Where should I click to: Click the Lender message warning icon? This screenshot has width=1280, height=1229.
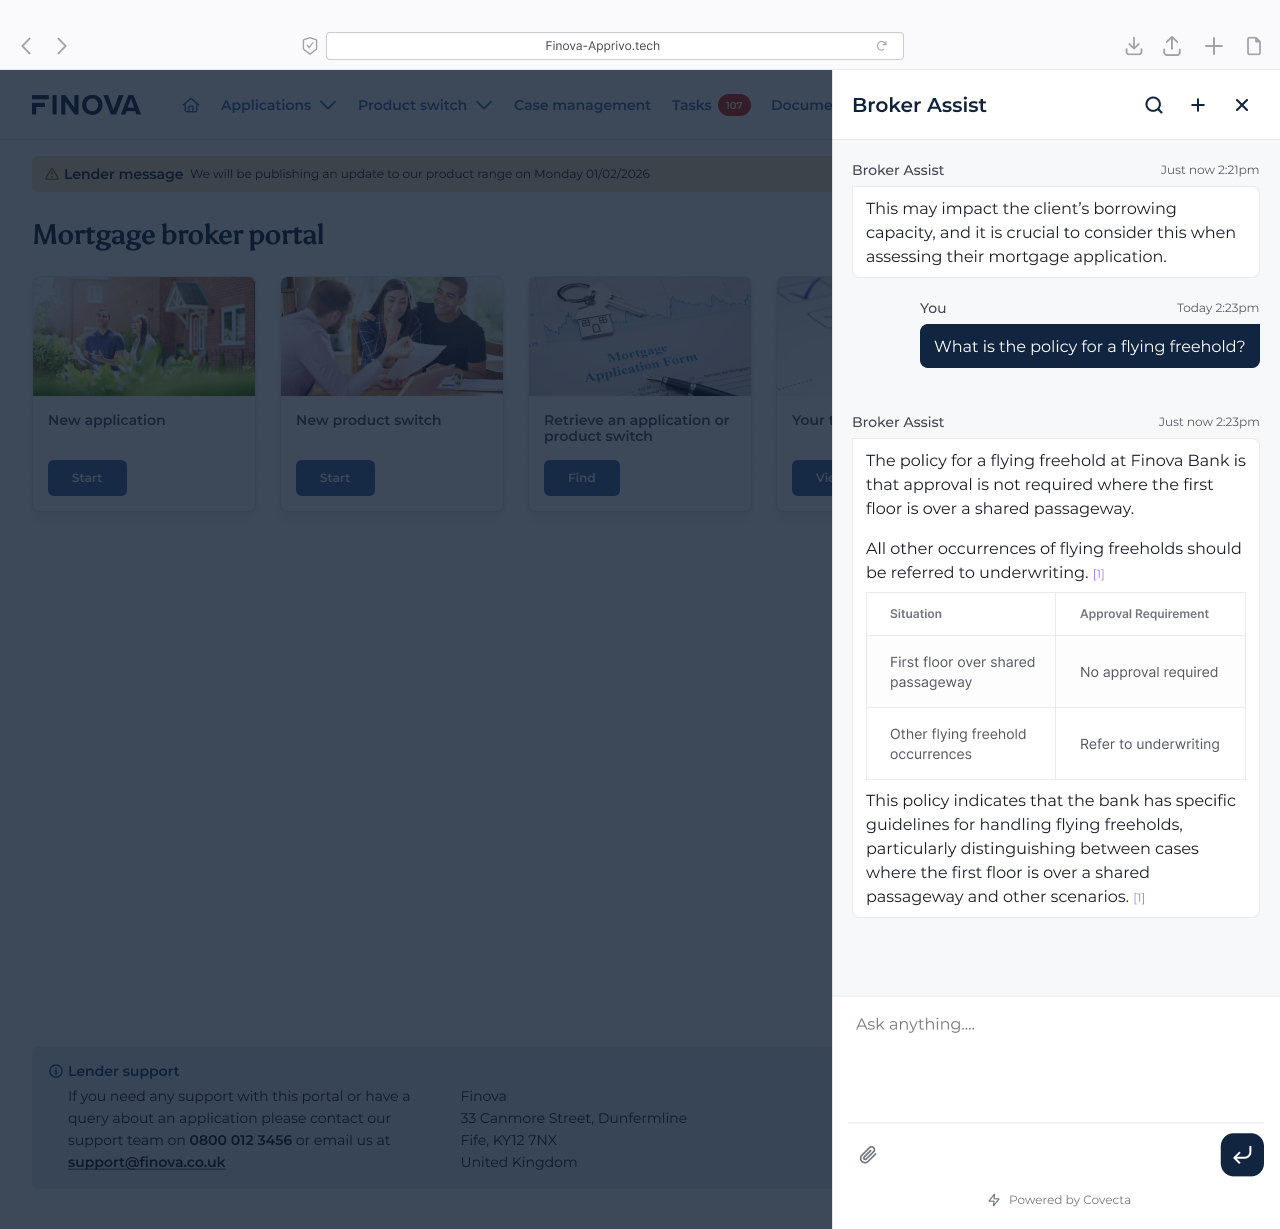point(52,174)
